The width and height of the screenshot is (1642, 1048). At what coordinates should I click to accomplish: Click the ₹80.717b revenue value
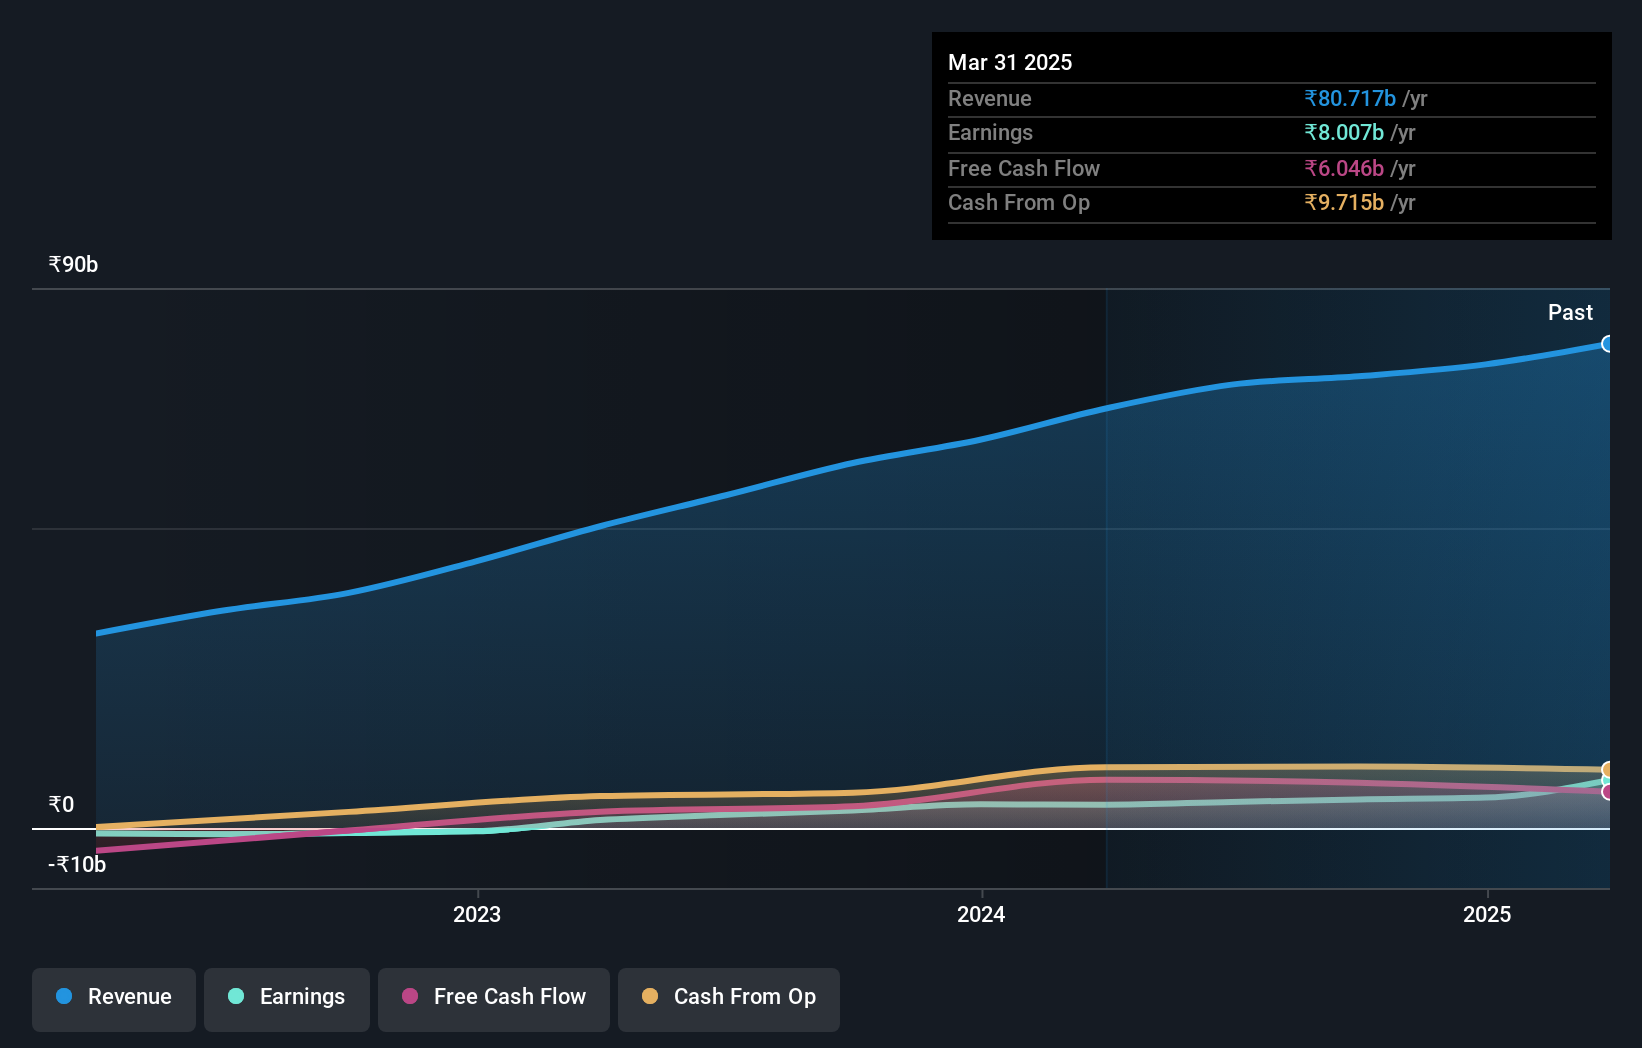(1350, 98)
